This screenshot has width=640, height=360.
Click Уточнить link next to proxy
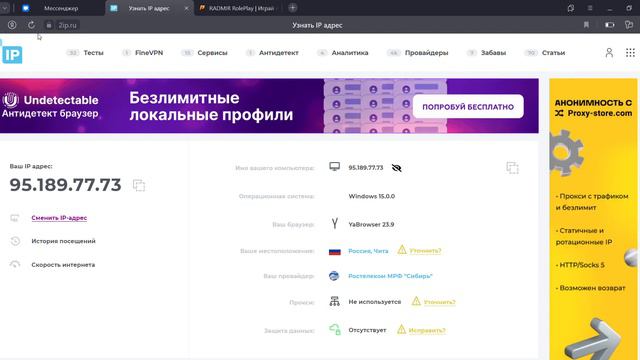pyautogui.click(x=440, y=302)
